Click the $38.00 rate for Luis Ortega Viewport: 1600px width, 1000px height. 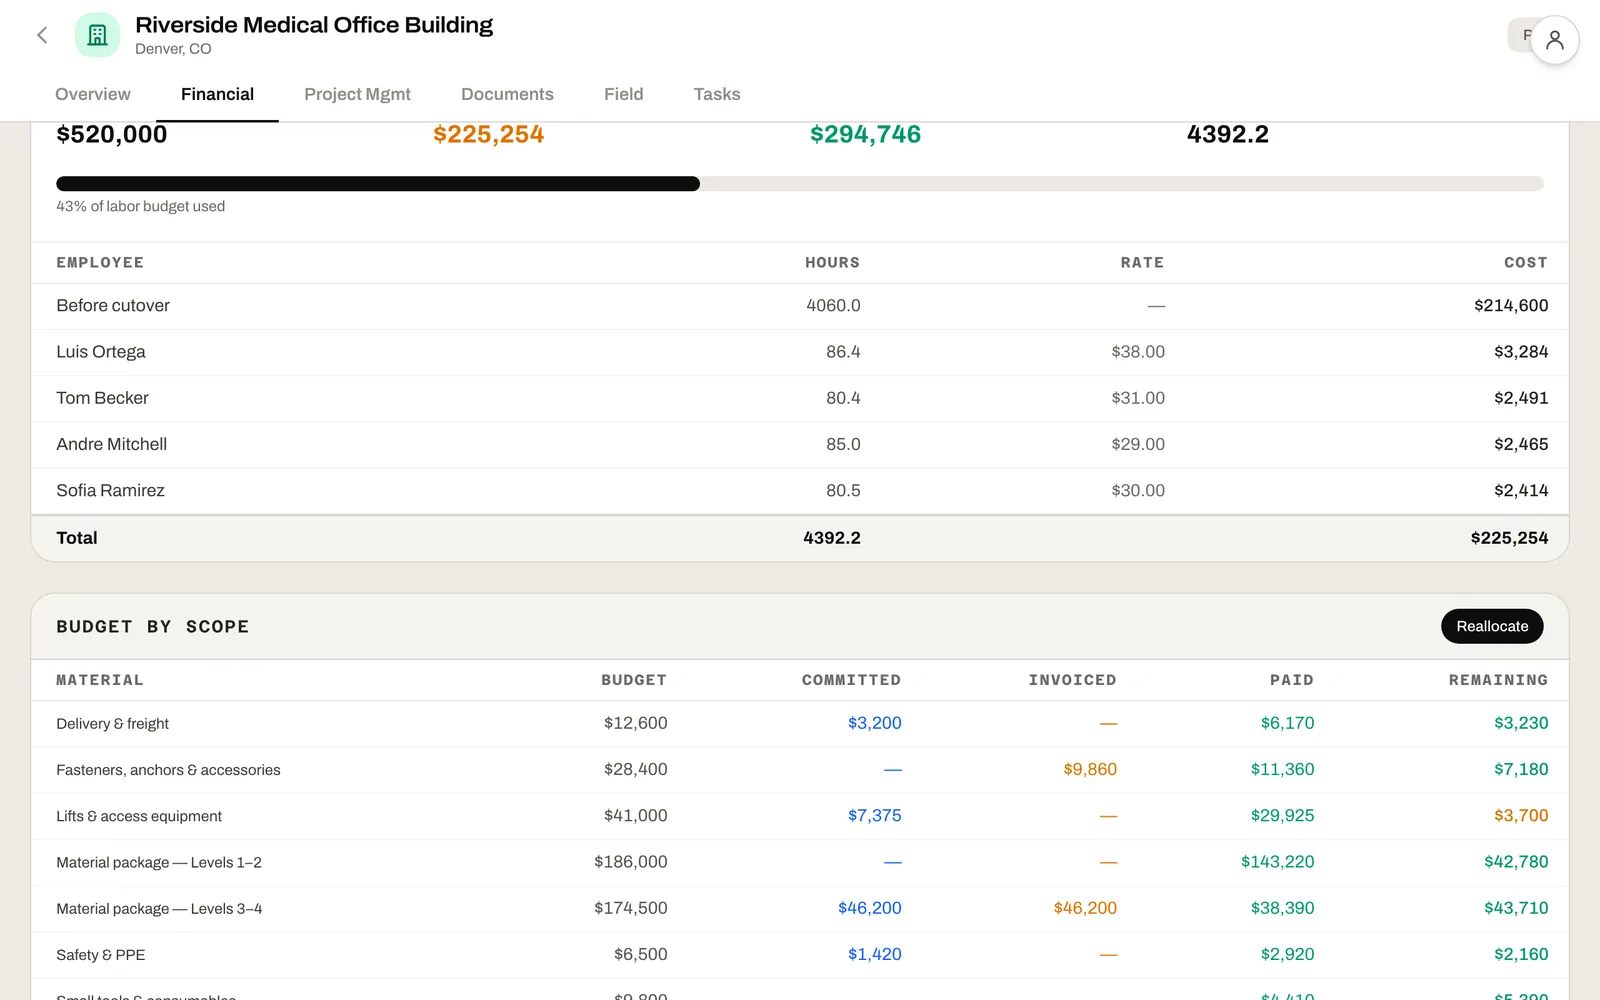[1138, 352]
